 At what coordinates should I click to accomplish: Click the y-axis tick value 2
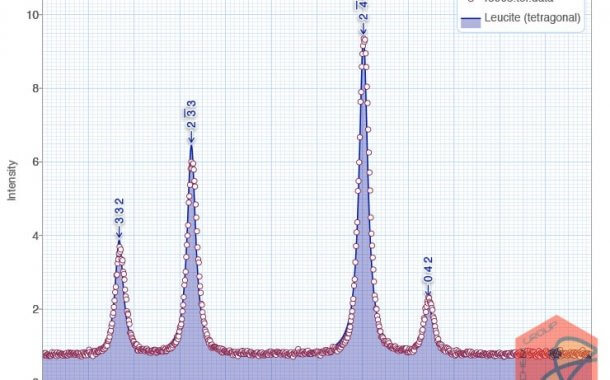[35, 309]
